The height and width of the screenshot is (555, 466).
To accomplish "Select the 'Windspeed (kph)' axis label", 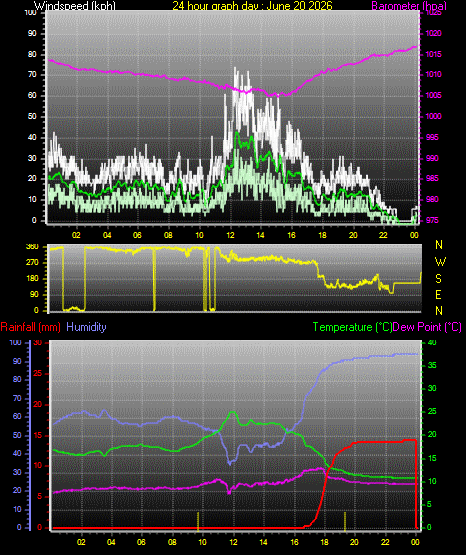I will pos(75,6).
